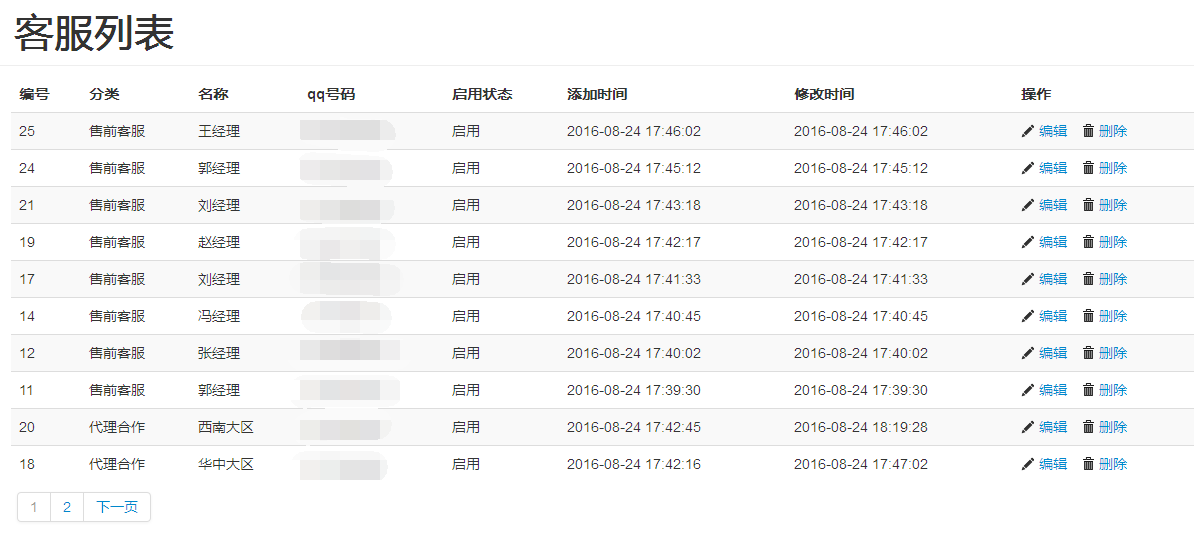
Task: Click the pencil edit icon for row 25
Action: click(1027, 131)
